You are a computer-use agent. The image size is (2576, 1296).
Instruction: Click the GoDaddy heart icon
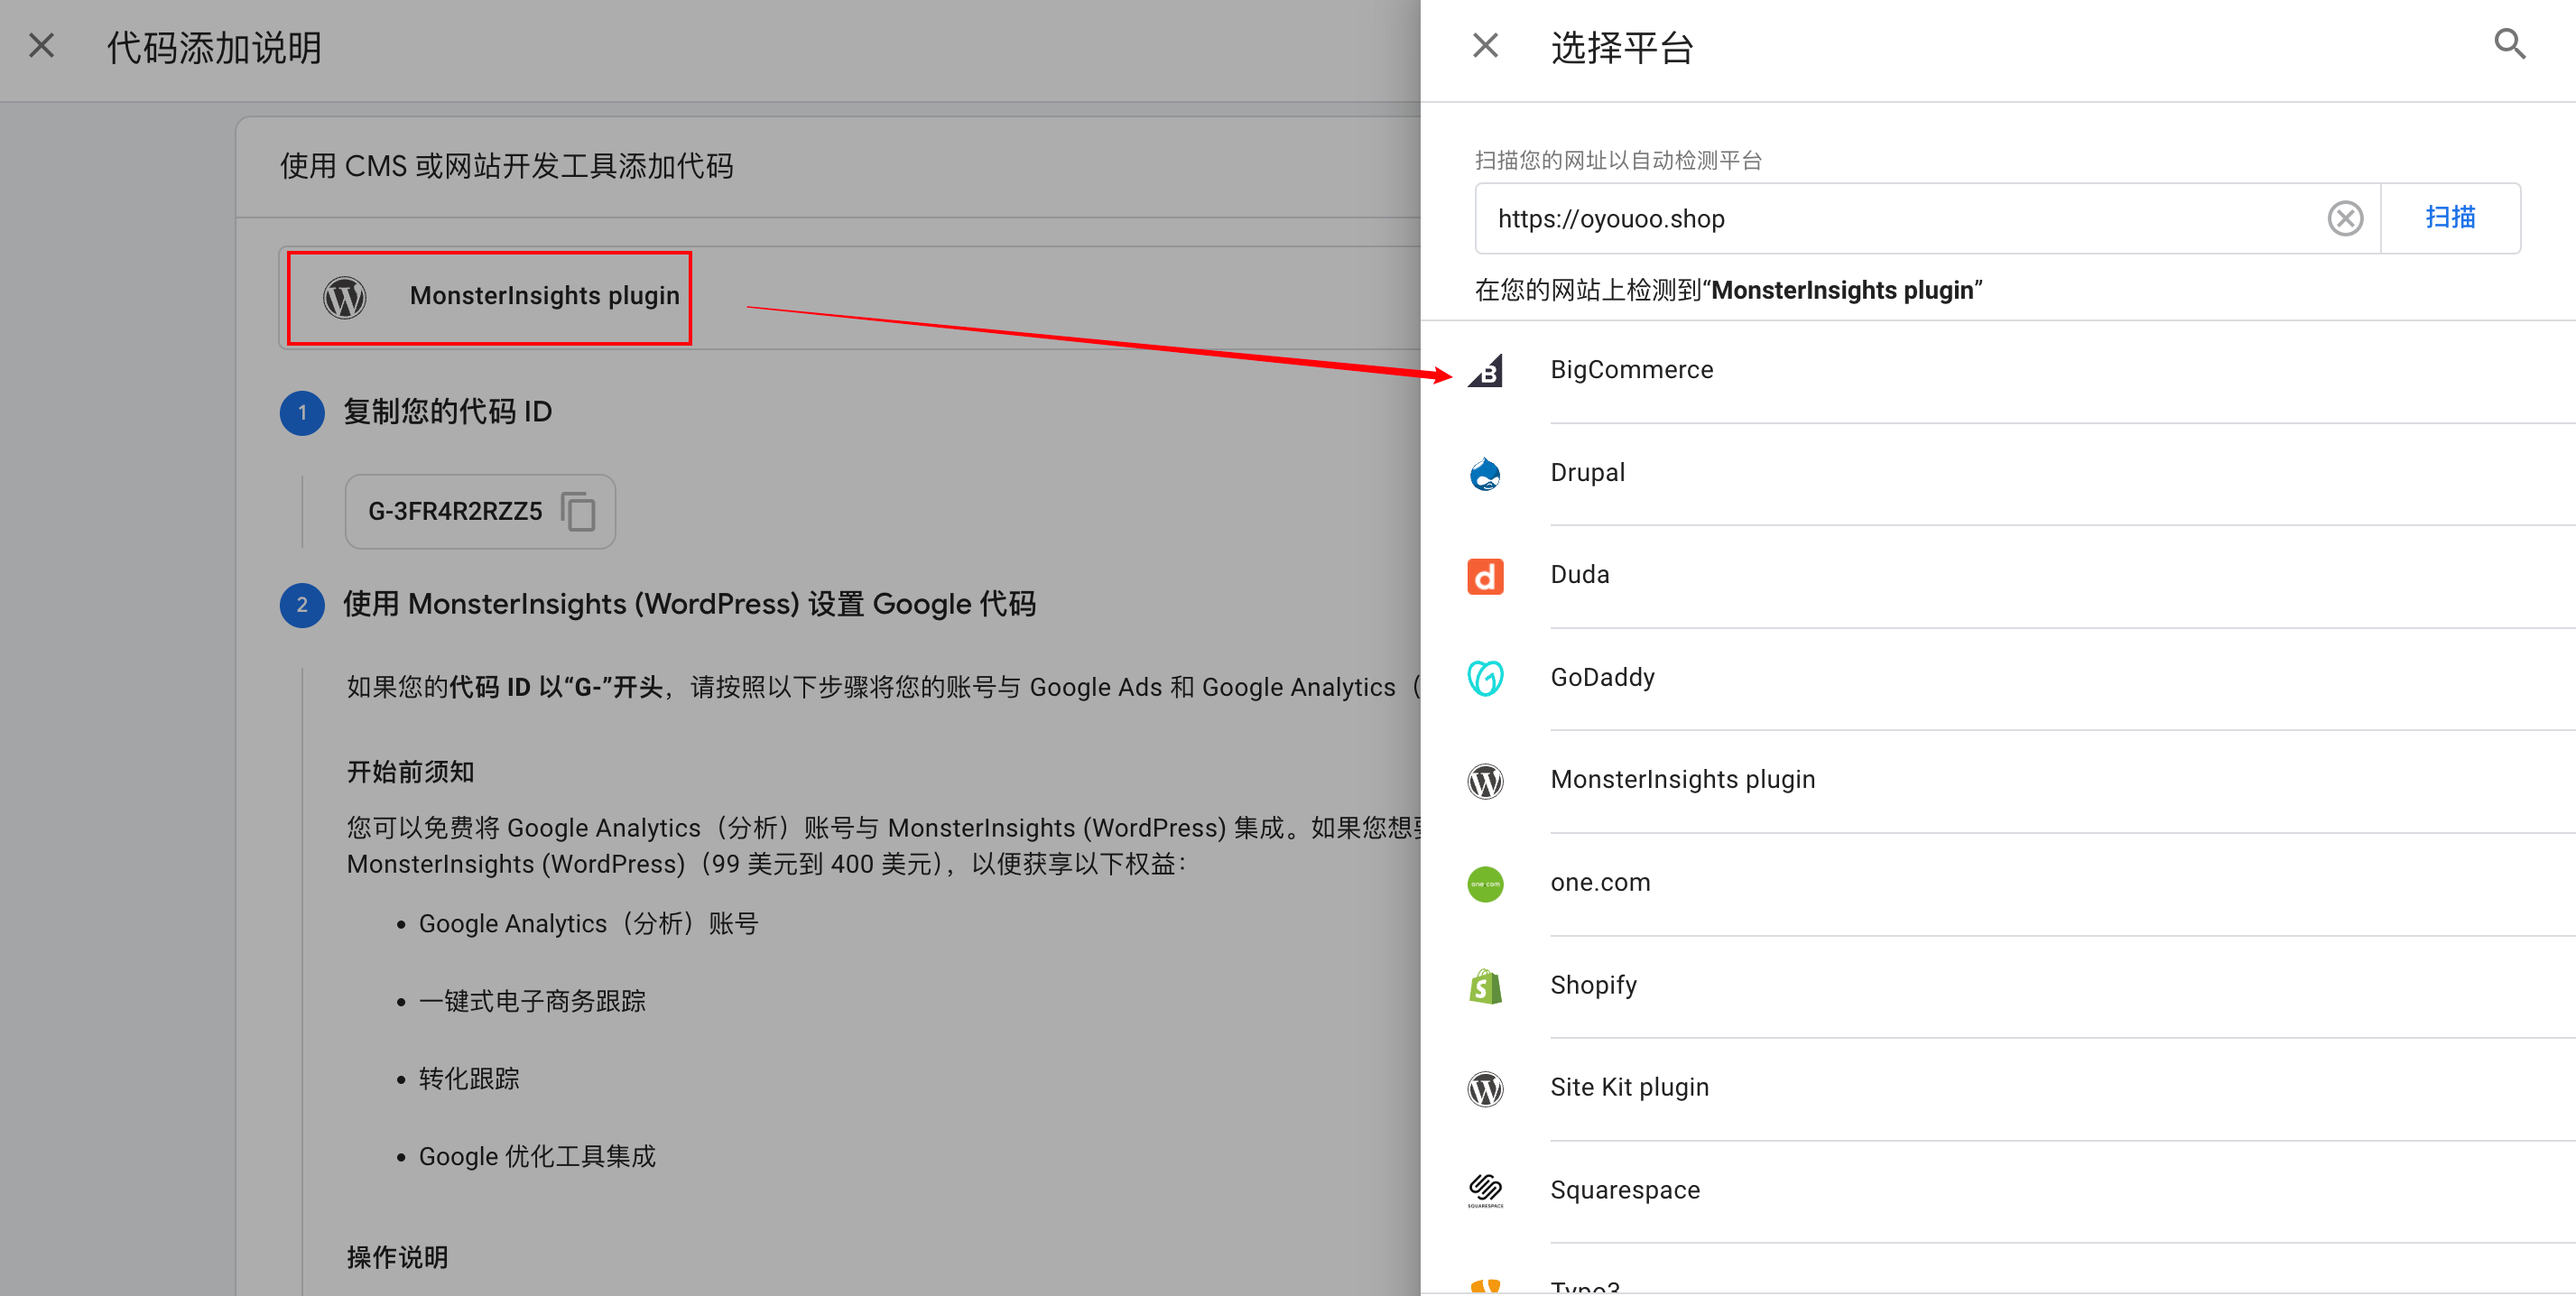click(1485, 678)
